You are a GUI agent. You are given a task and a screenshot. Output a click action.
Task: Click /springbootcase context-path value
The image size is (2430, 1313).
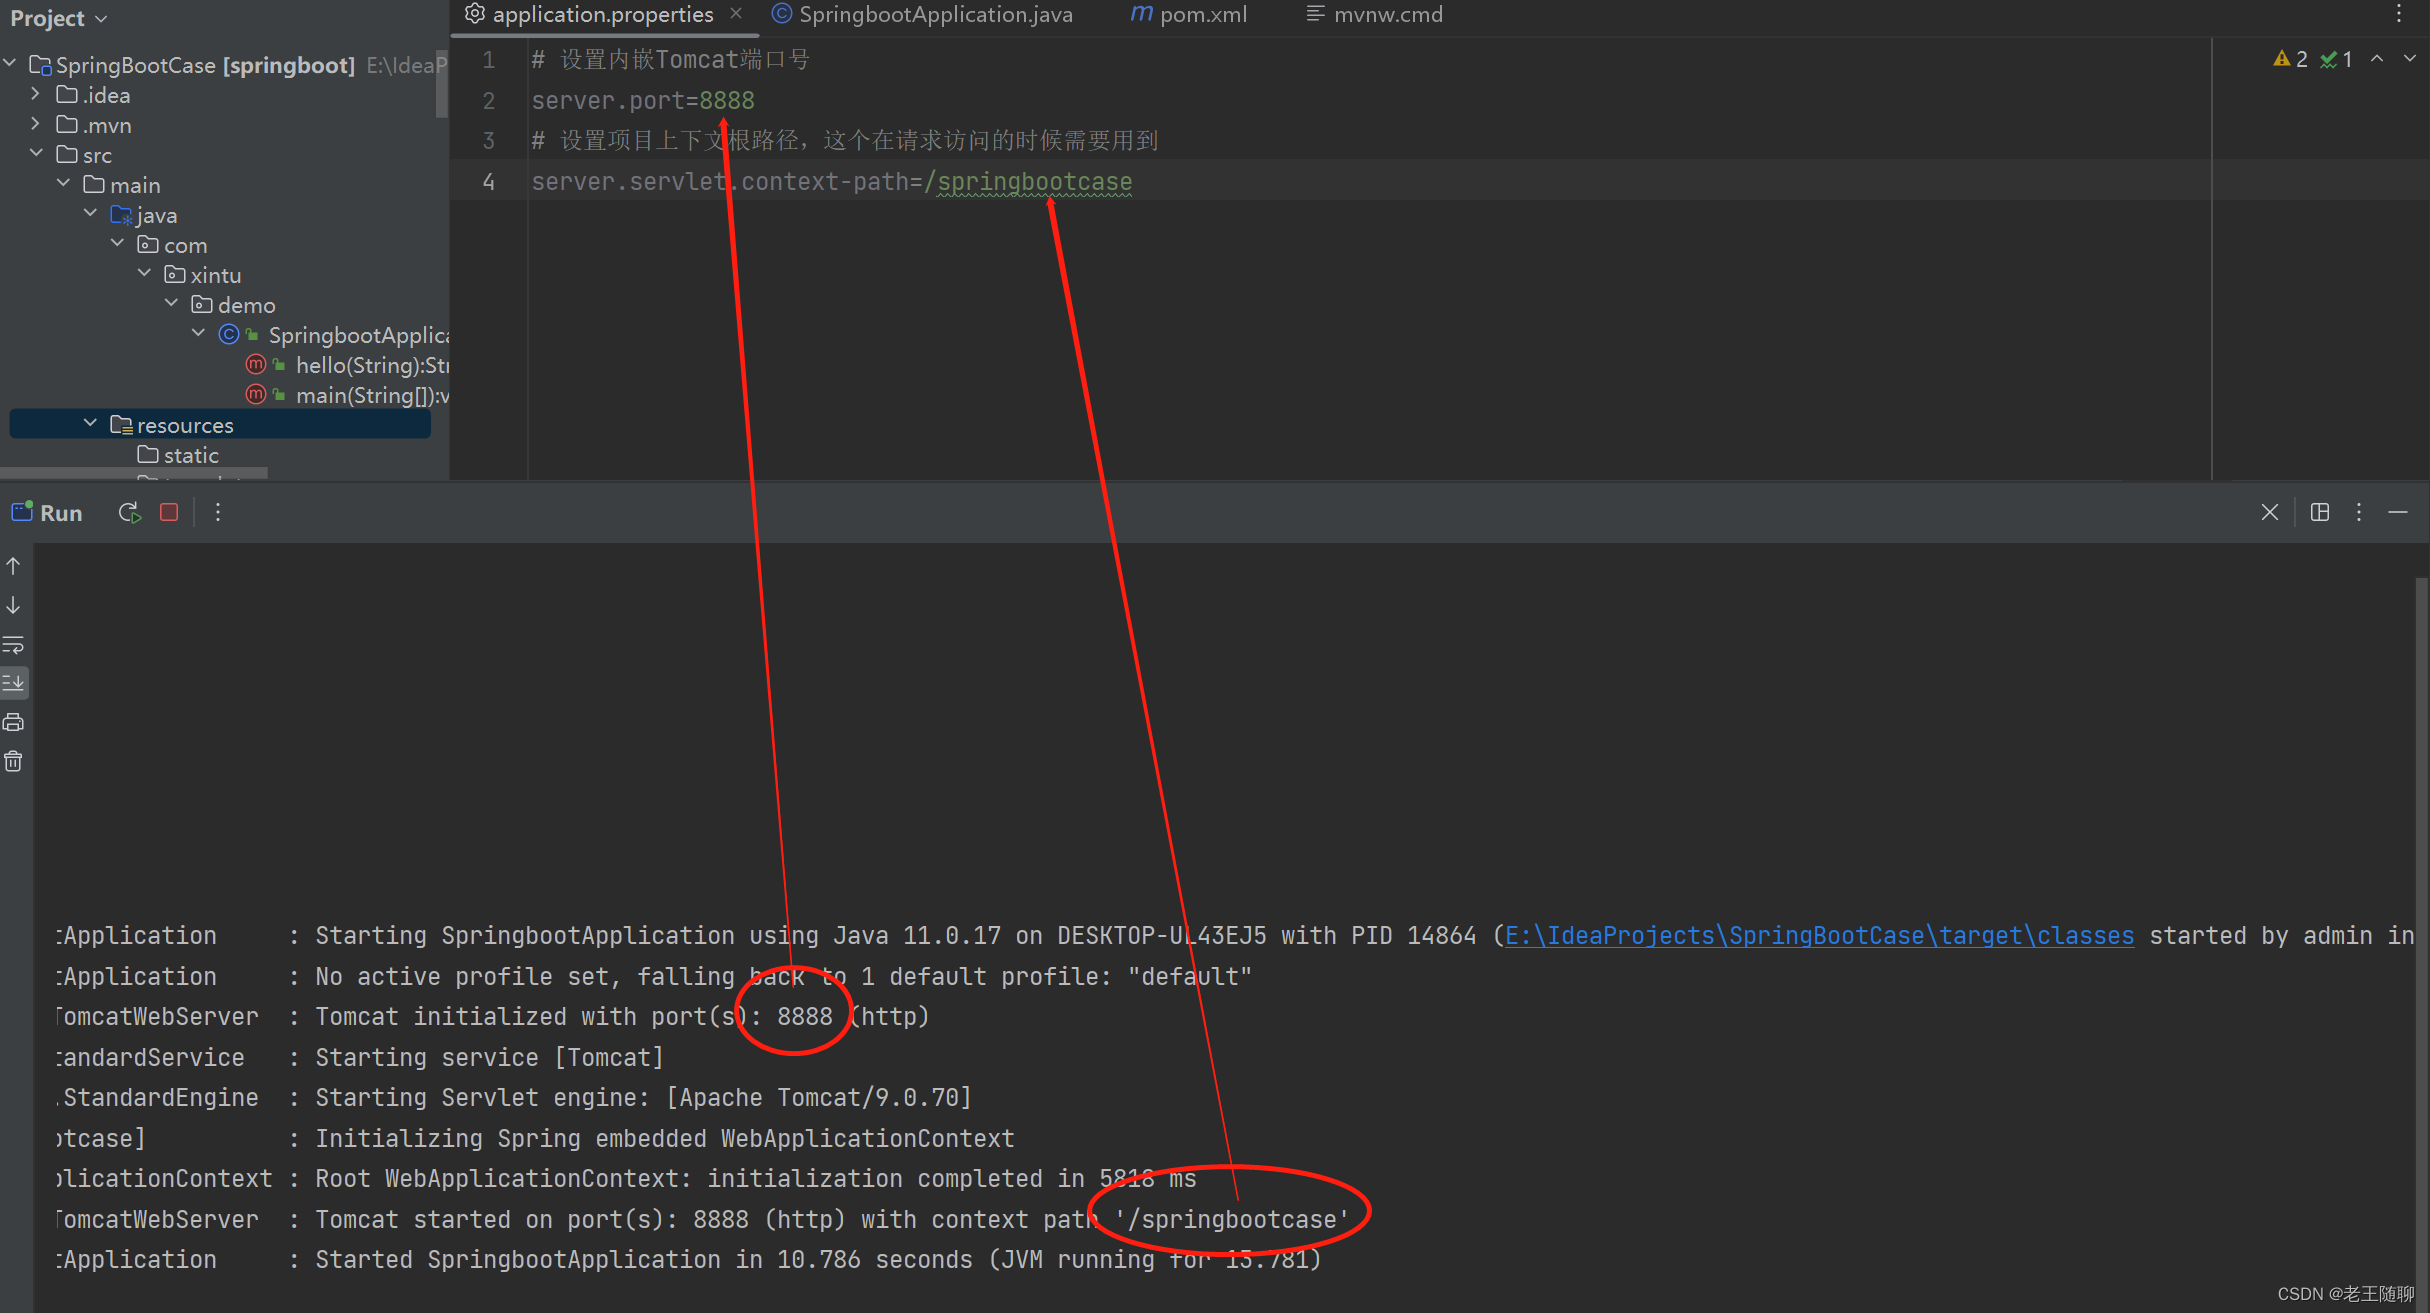tap(1028, 182)
